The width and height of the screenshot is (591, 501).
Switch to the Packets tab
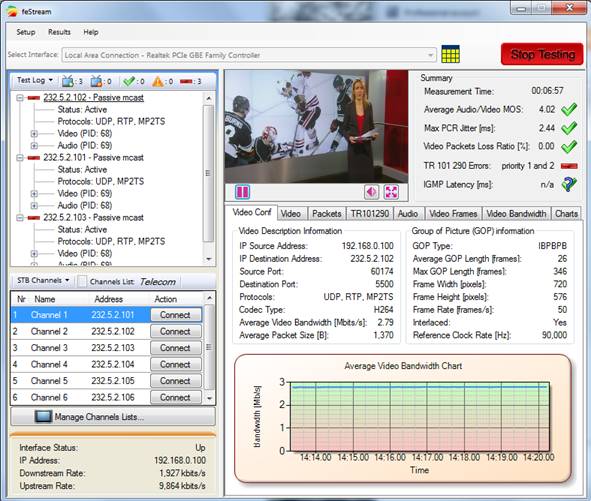tap(326, 214)
